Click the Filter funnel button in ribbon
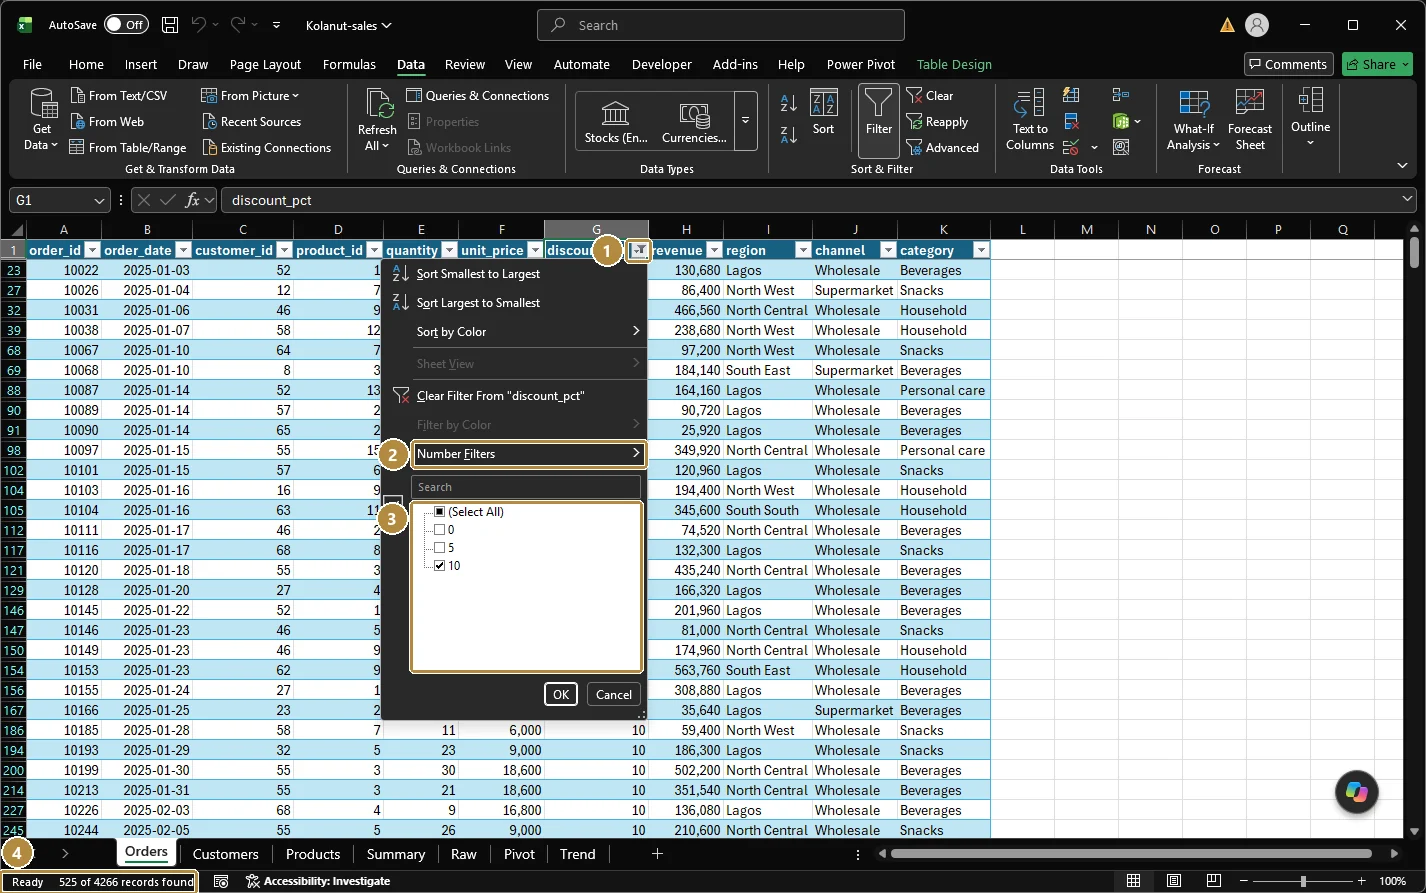 [878, 120]
